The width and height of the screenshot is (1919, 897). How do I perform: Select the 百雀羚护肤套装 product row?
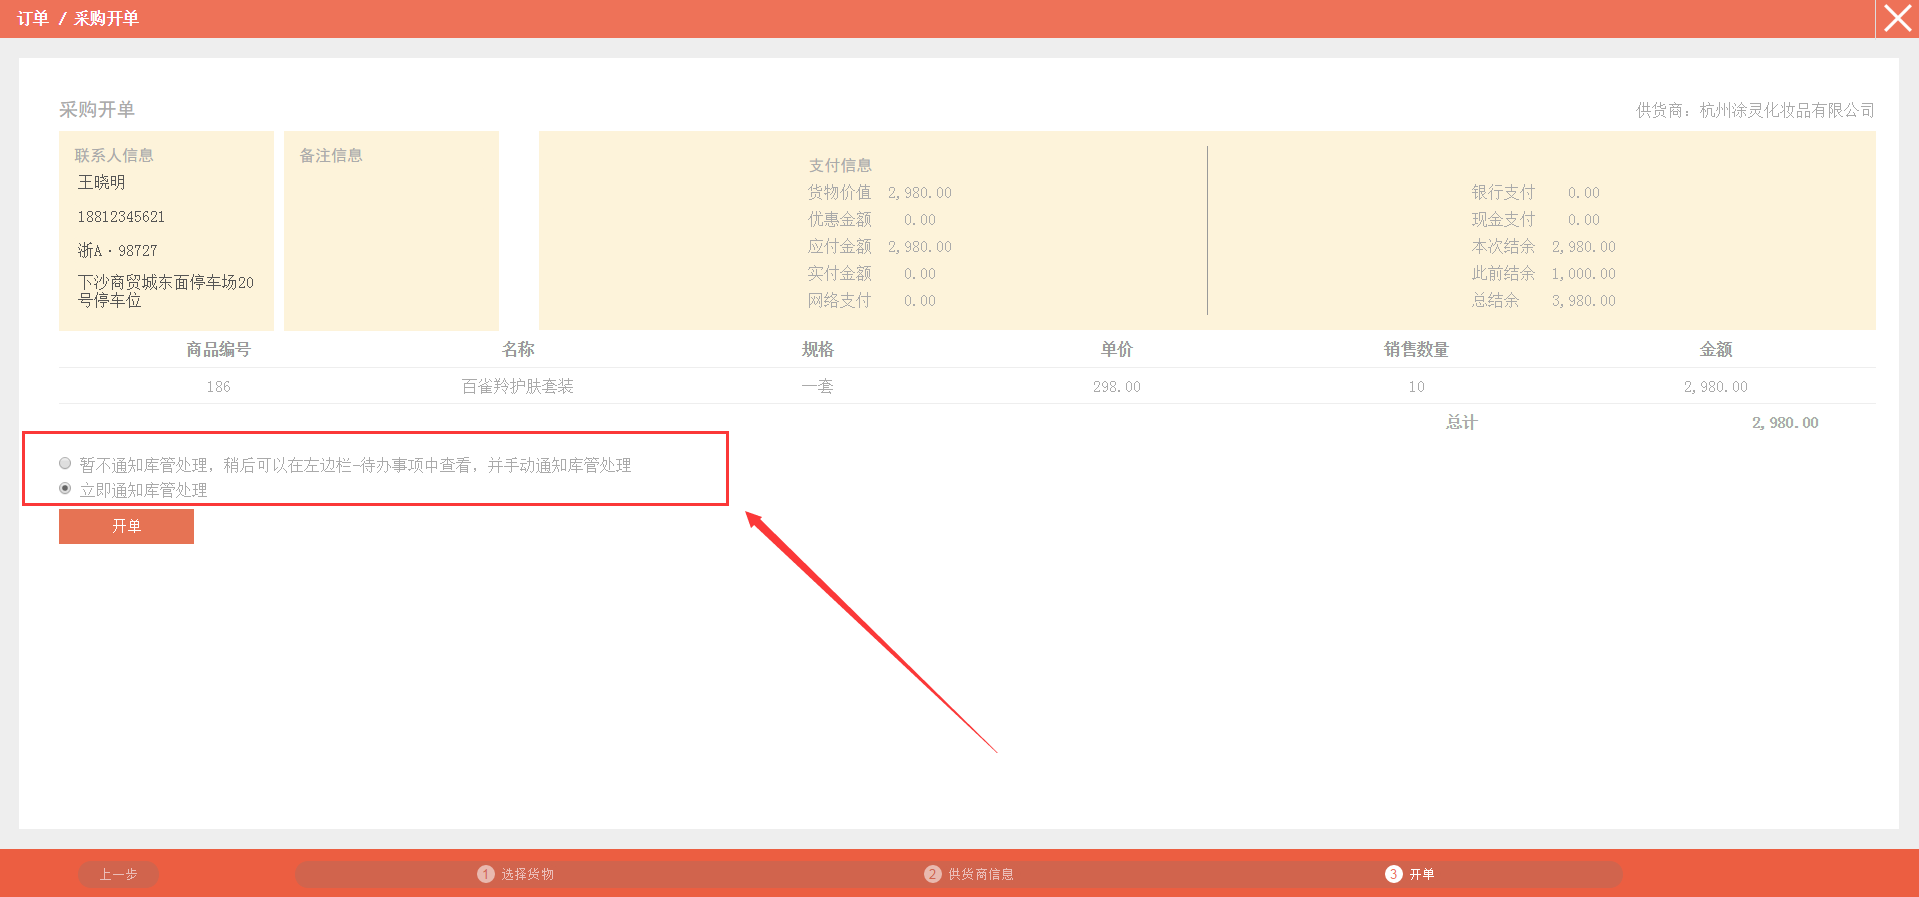(518, 386)
